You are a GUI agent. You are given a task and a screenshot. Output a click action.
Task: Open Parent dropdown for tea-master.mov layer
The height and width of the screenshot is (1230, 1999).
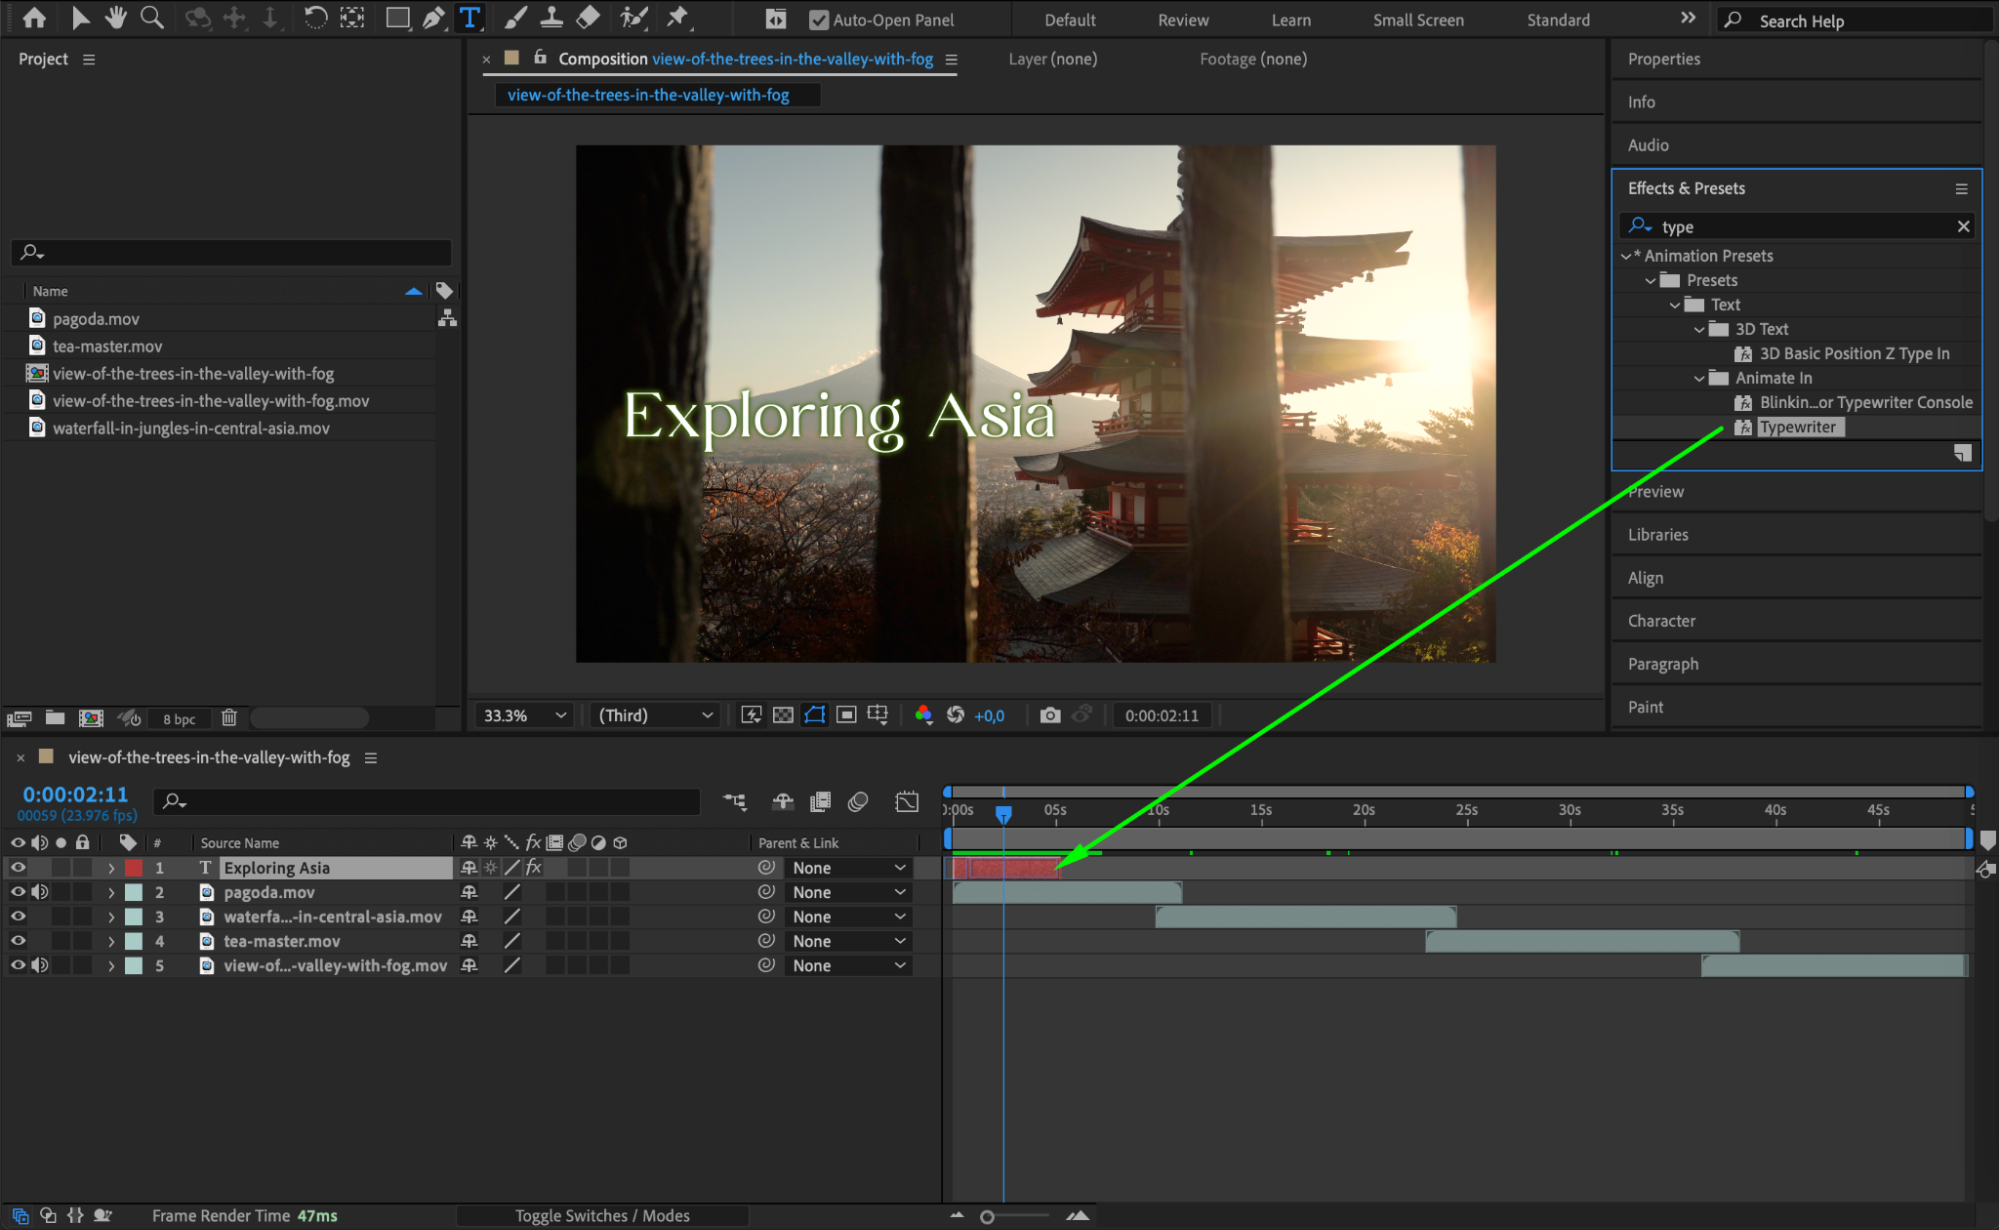point(848,941)
